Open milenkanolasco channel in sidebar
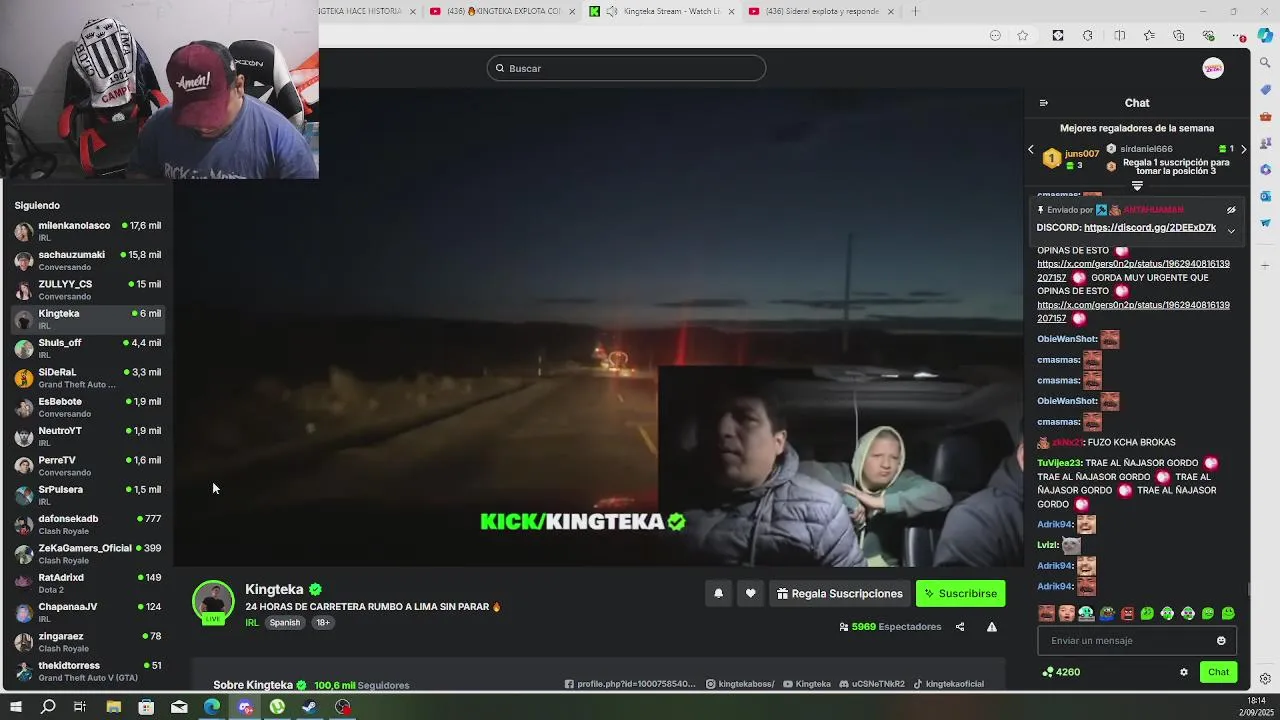 click(x=88, y=231)
